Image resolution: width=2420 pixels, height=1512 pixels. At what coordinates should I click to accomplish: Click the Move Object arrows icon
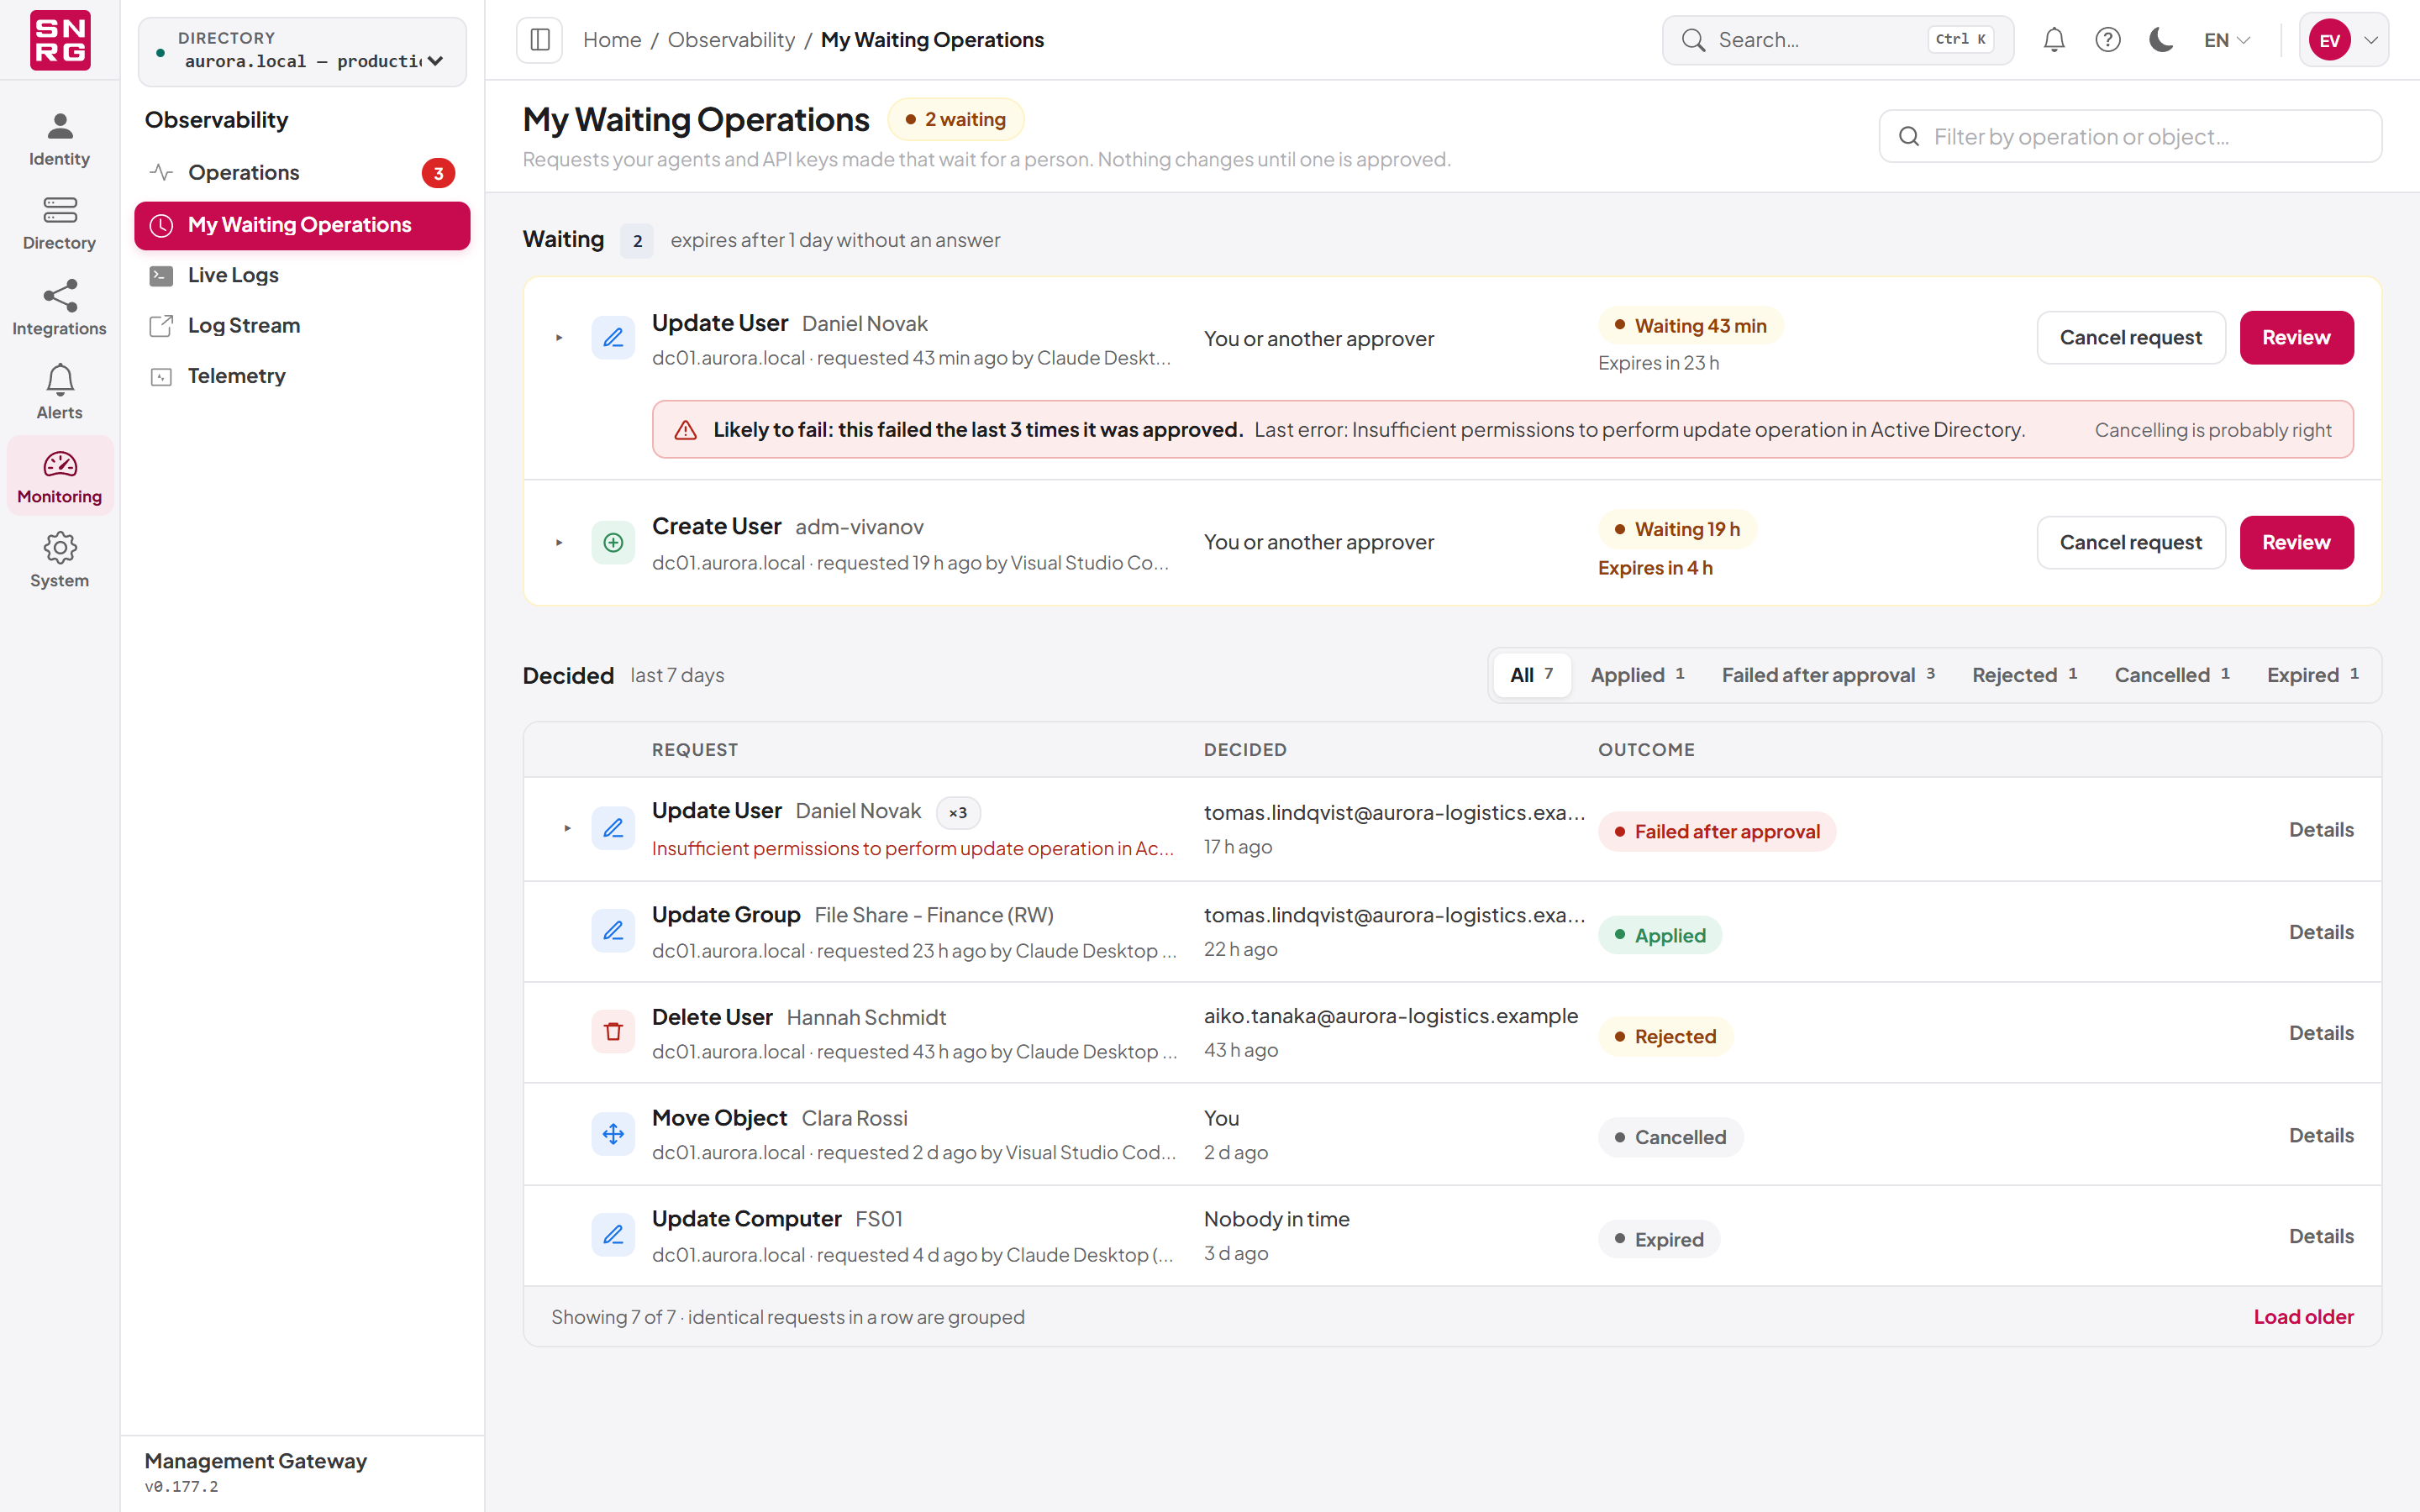tap(613, 1134)
